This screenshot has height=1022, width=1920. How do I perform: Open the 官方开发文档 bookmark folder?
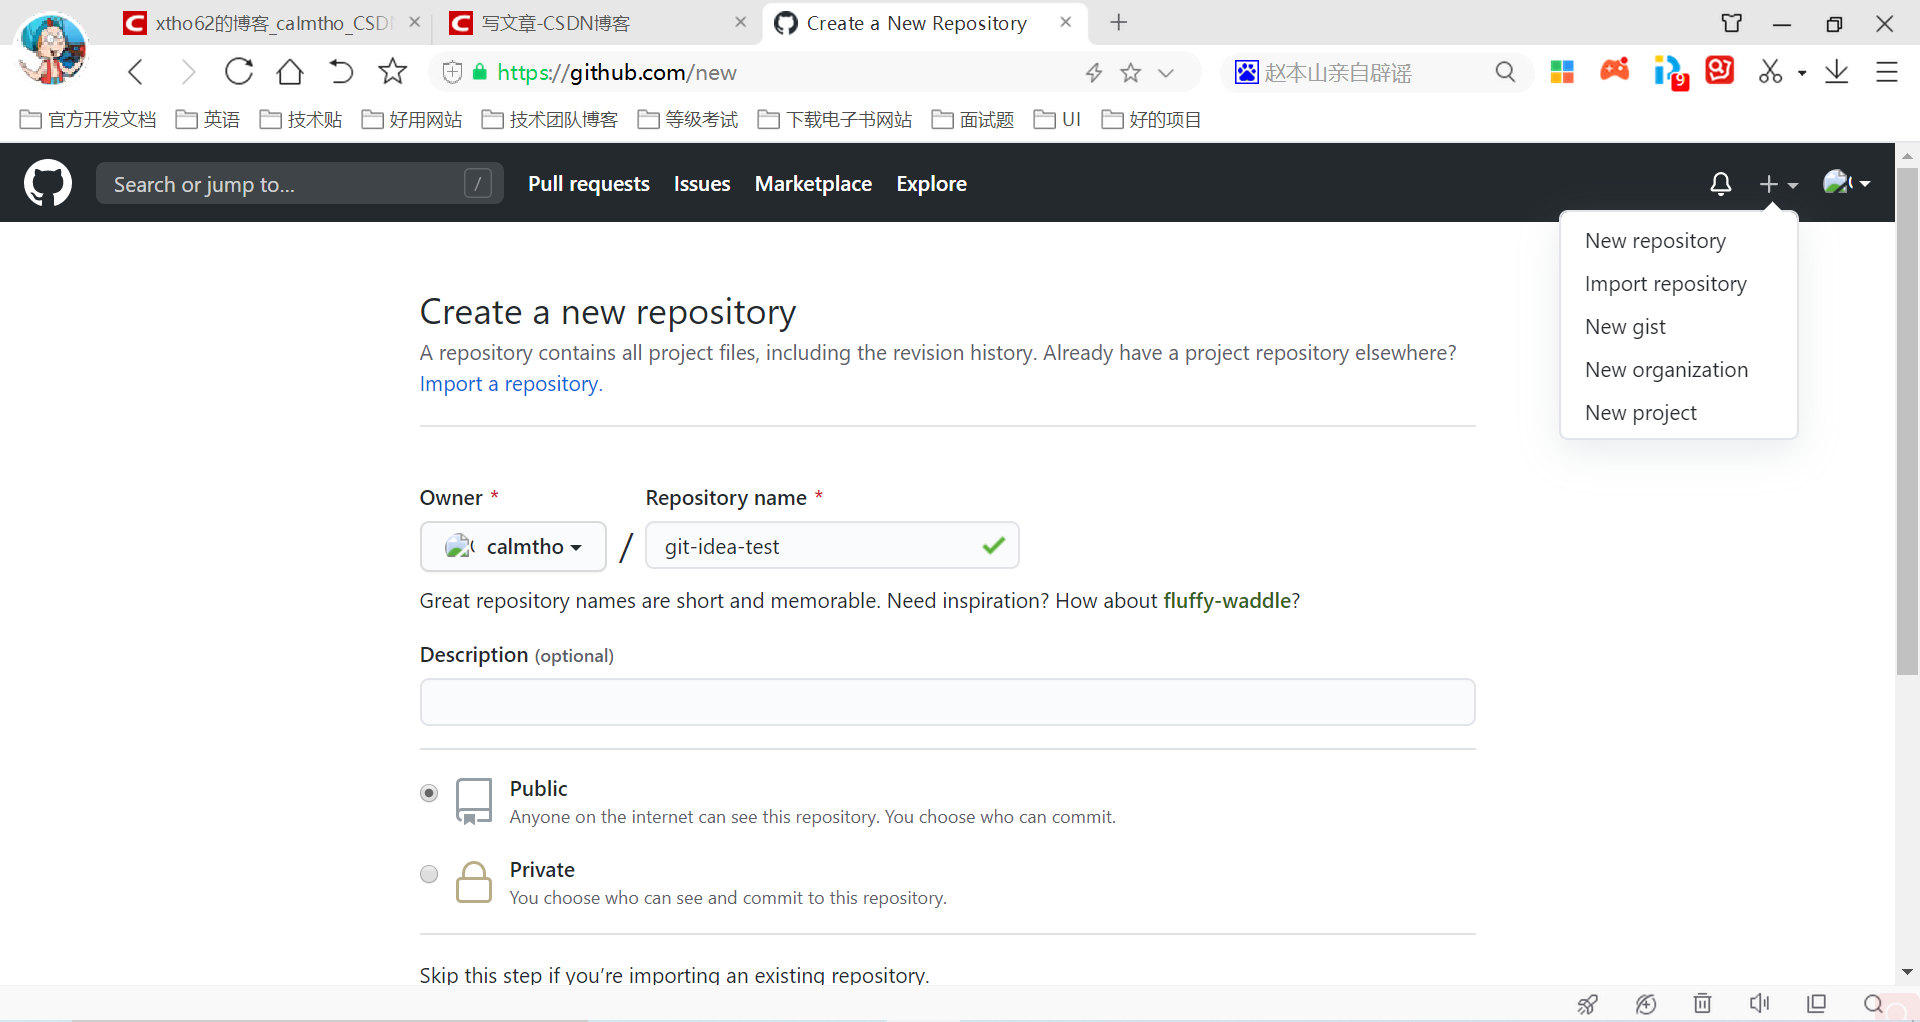[x=88, y=120]
